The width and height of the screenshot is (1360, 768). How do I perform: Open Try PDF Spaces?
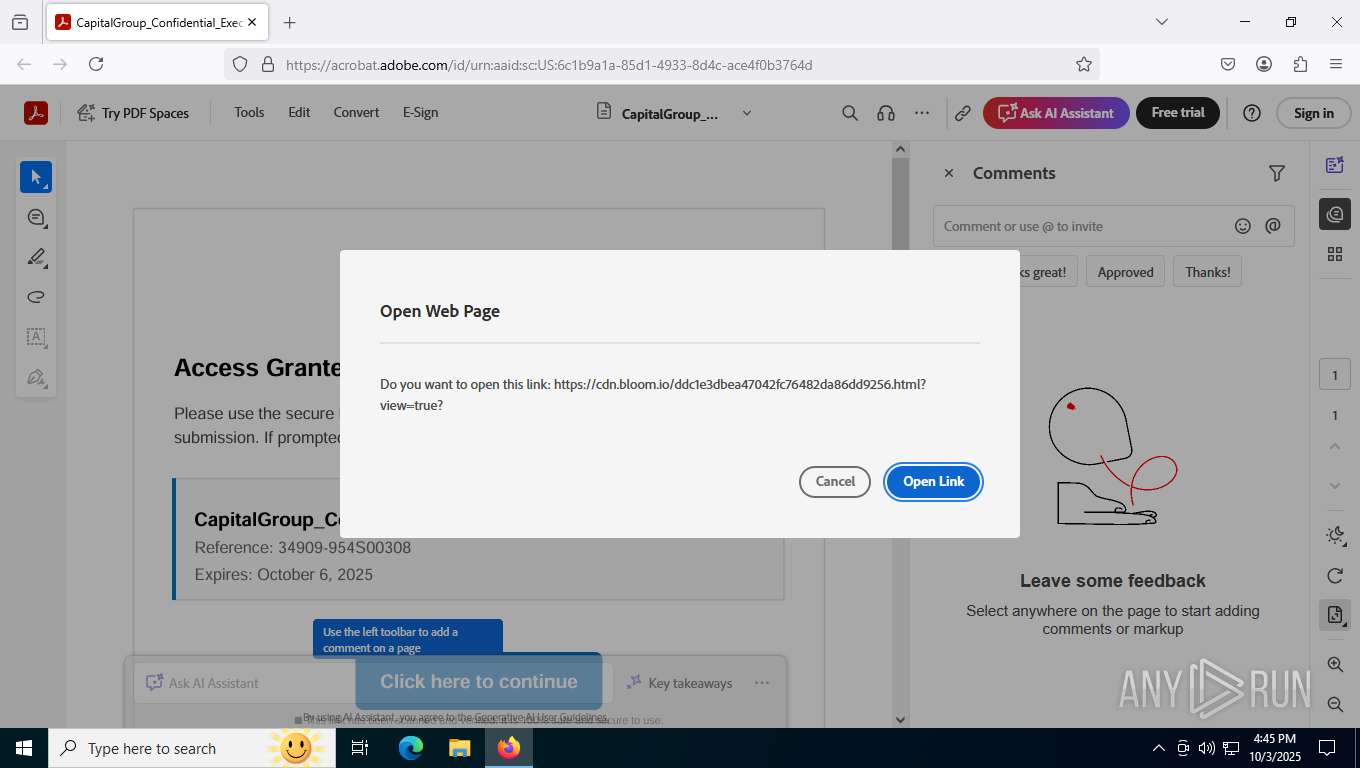(x=133, y=113)
